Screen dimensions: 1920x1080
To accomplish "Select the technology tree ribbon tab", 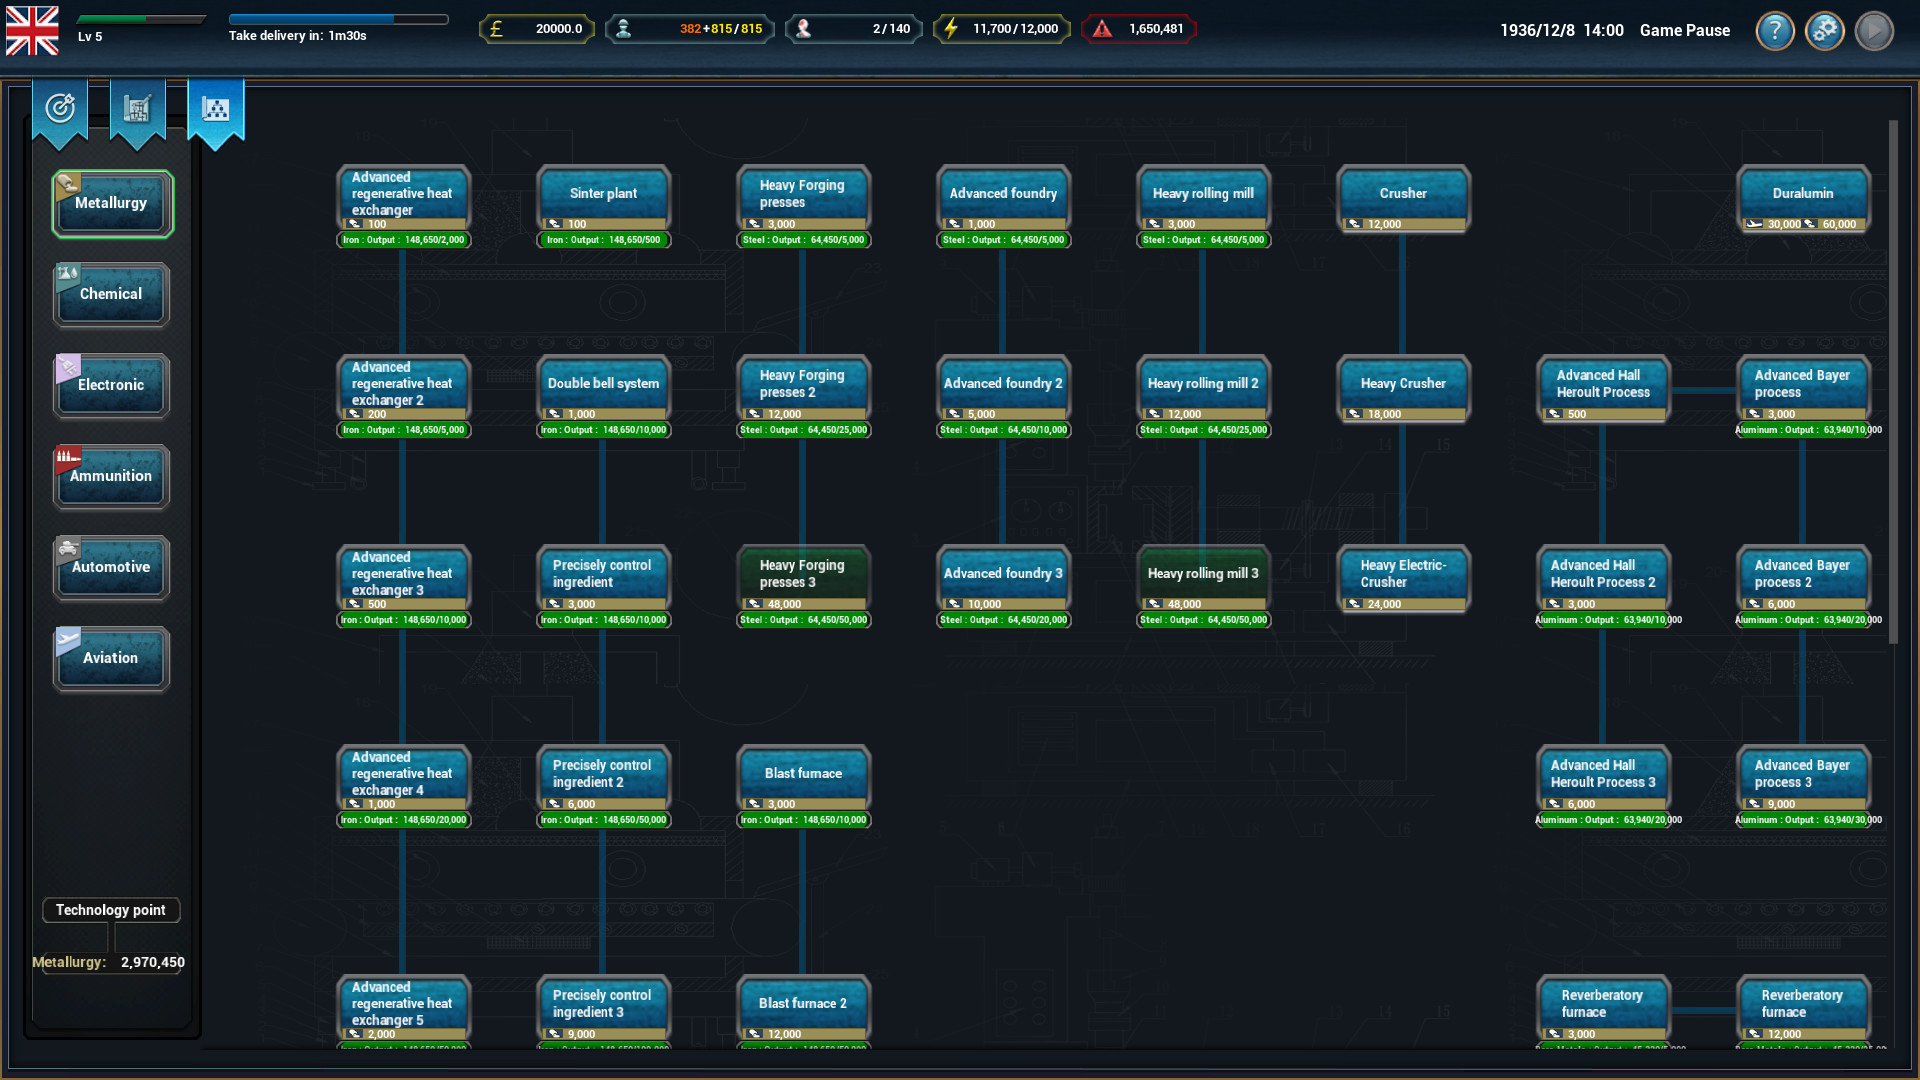I will (x=215, y=109).
